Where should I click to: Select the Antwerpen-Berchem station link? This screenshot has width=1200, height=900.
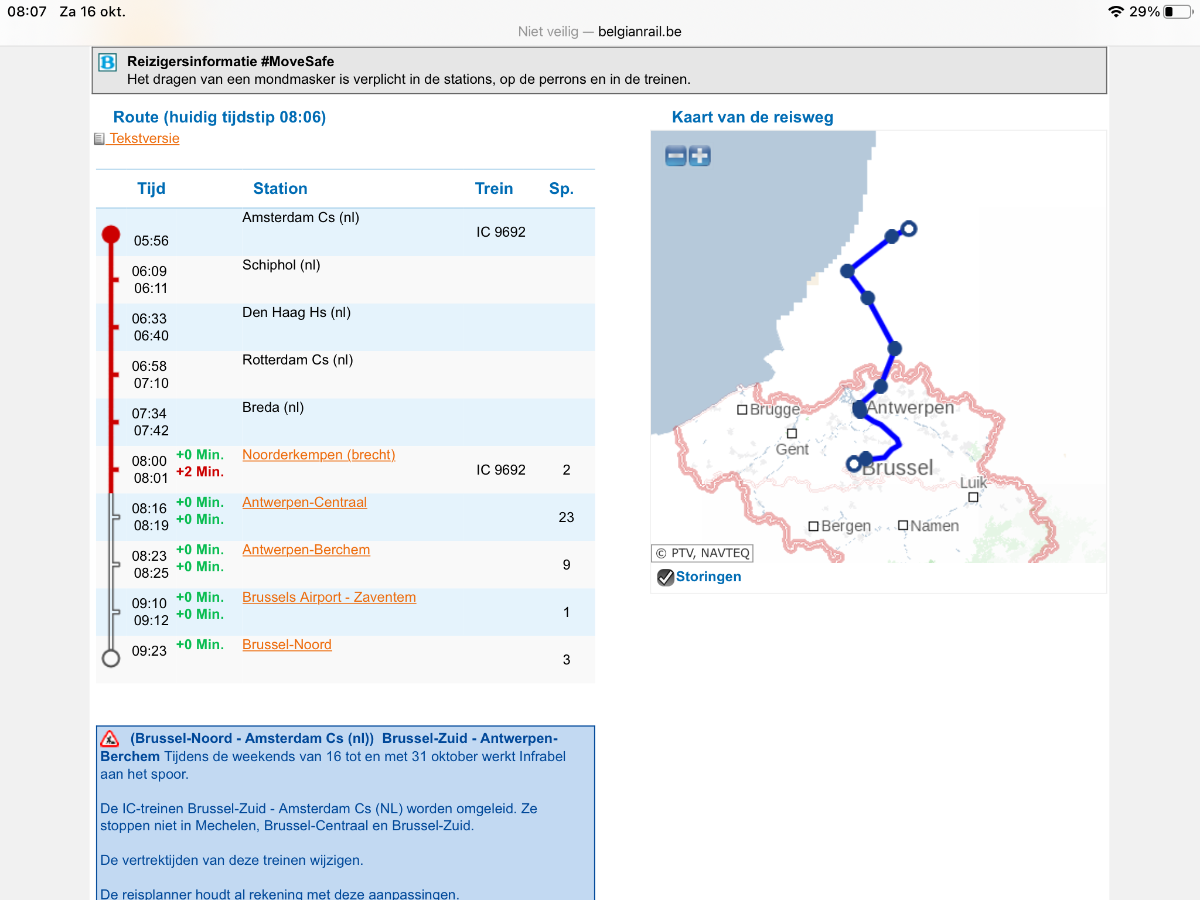point(306,550)
